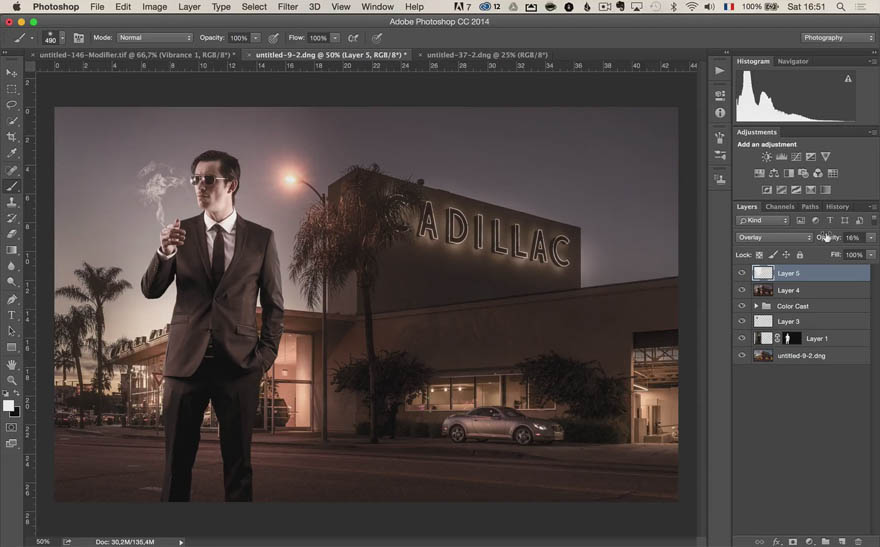Viewport: 880px width, 547px height.
Task: Add a Channel Mixer adjustment
Action: point(818,173)
